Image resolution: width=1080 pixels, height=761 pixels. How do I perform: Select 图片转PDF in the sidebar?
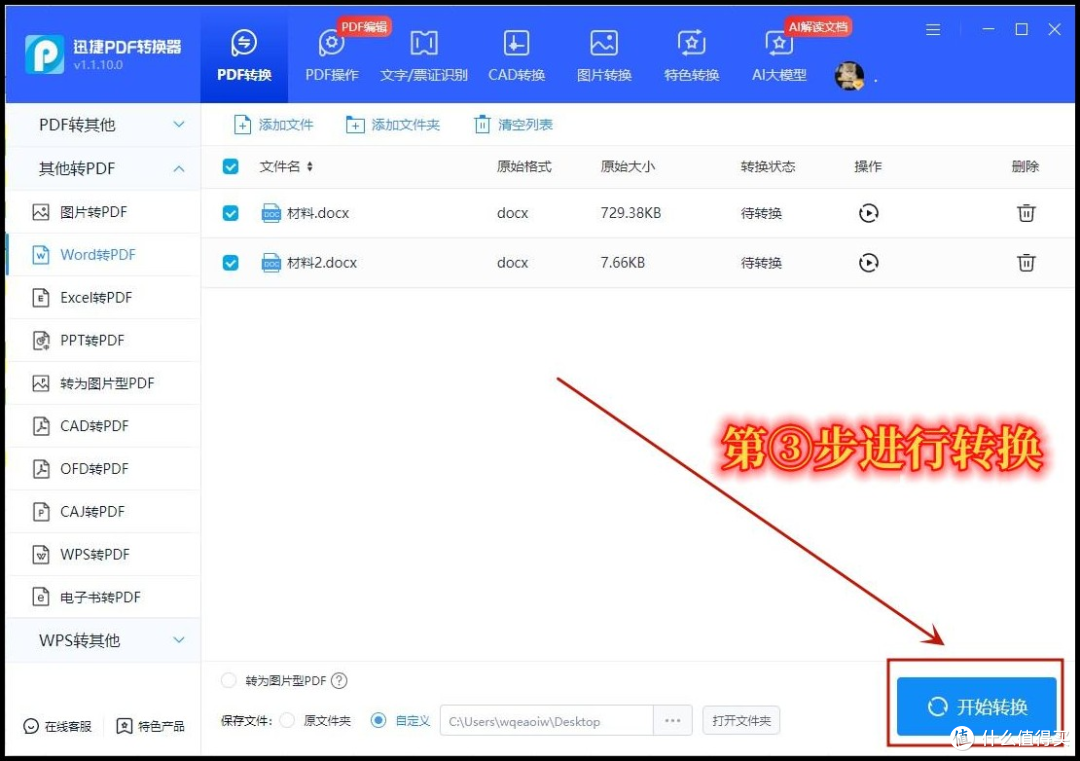click(103, 211)
